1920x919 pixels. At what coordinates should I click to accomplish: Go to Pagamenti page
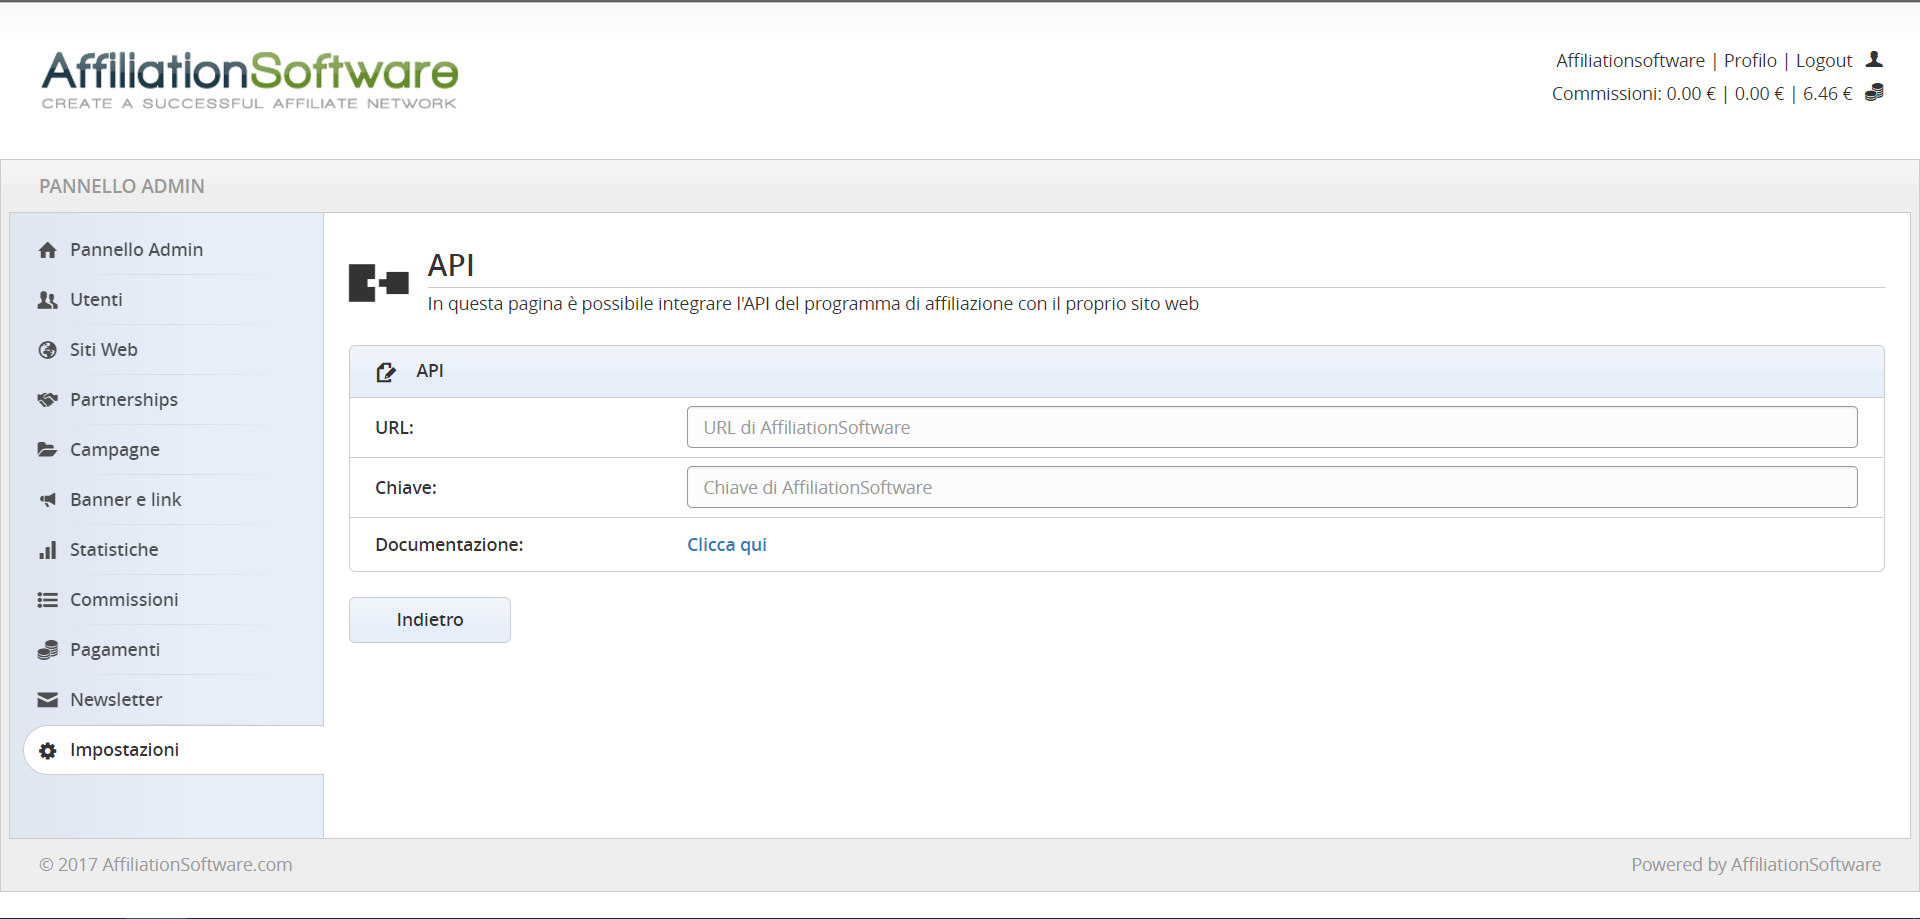(x=115, y=650)
